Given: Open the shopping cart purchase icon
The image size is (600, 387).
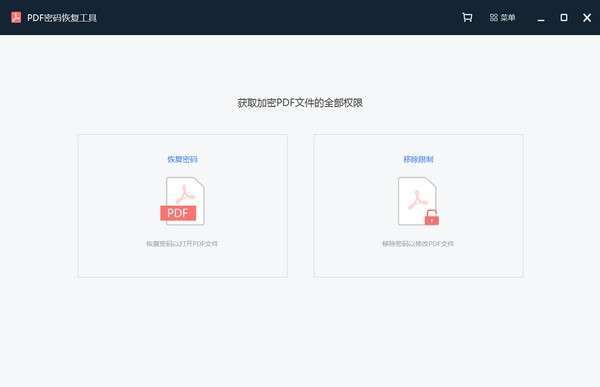Looking at the screenshot, I should 467,17.
